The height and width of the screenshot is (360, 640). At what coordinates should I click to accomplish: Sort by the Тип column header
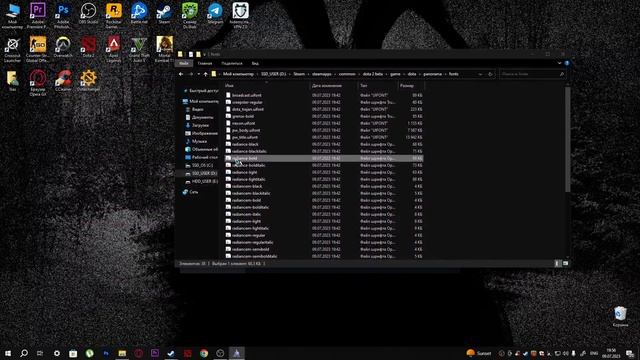tap(378, 86)
